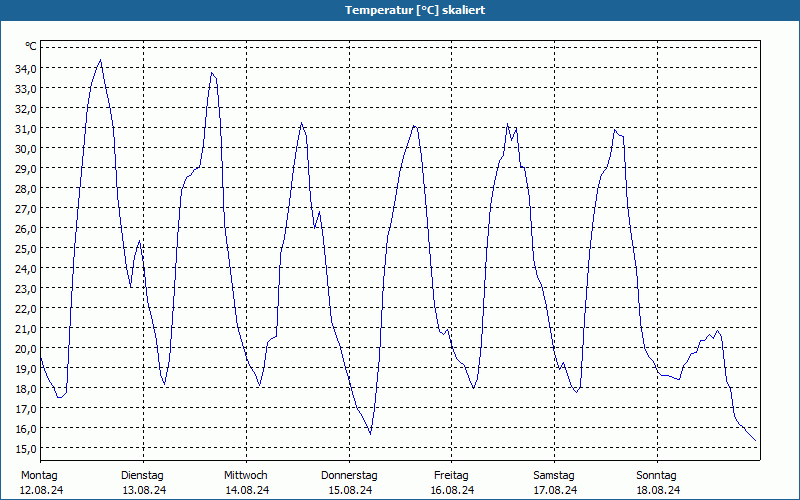Select the 33,0 y-axis label
Screen dimensions: 800x500
(26, 88)
